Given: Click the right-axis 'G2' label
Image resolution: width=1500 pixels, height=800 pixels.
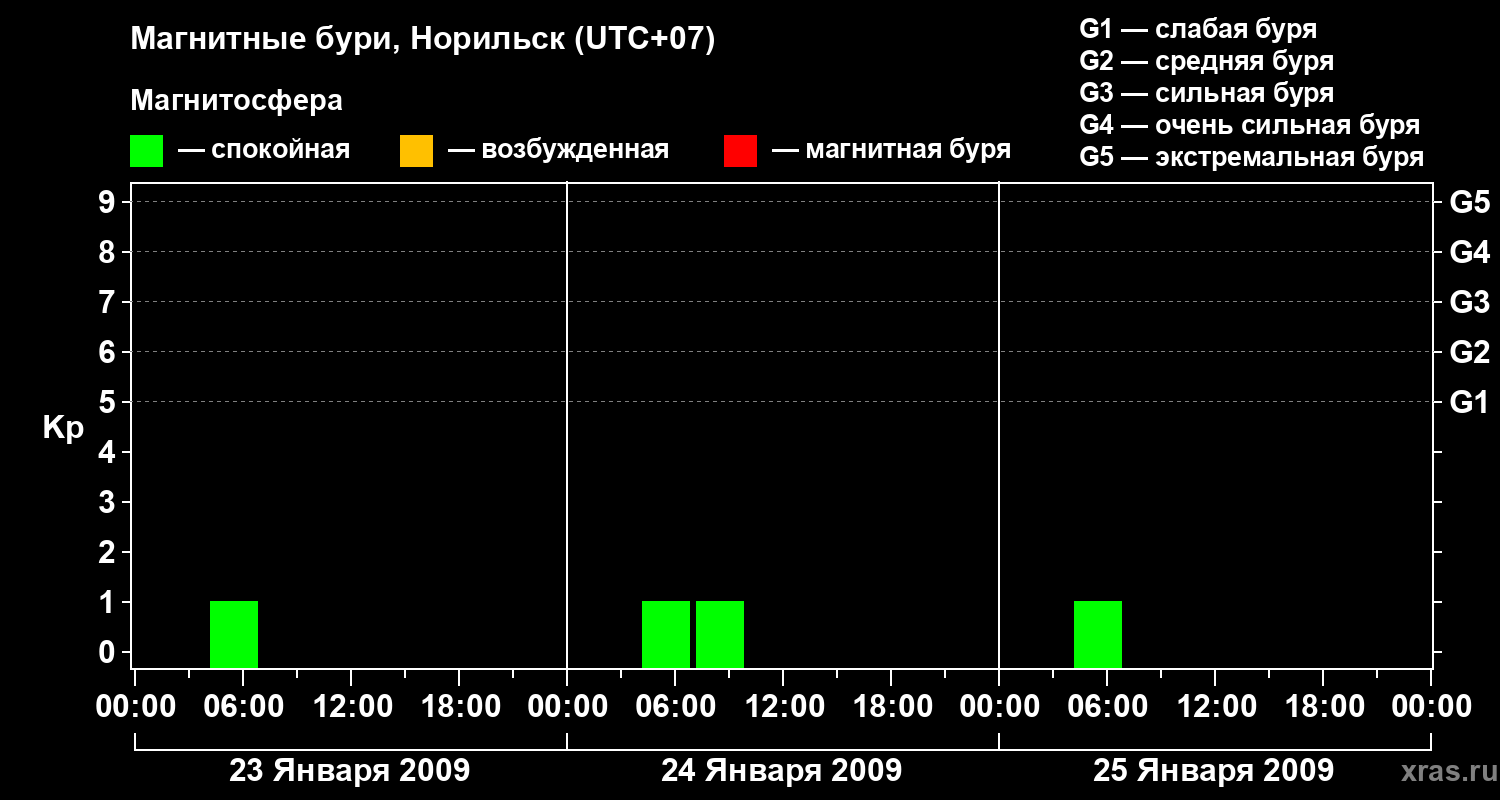Looking at the screenshot, I should coord(1470,352).
